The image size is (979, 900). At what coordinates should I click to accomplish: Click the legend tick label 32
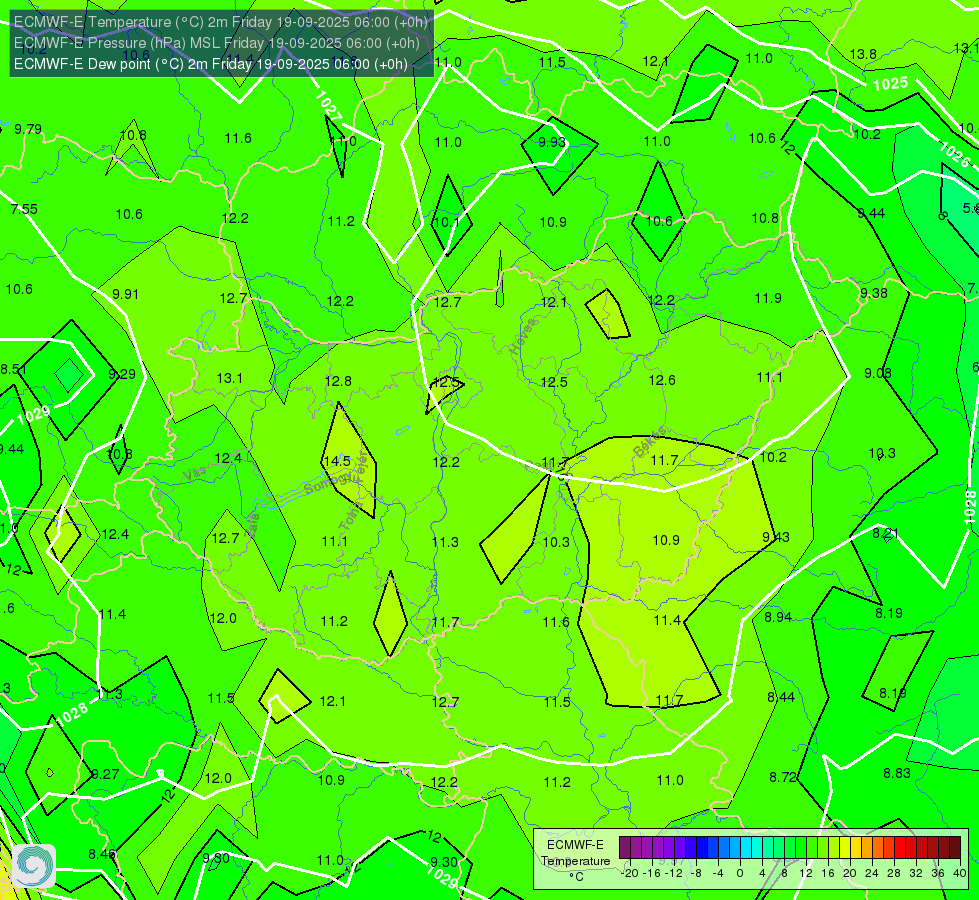pos(916,873)
